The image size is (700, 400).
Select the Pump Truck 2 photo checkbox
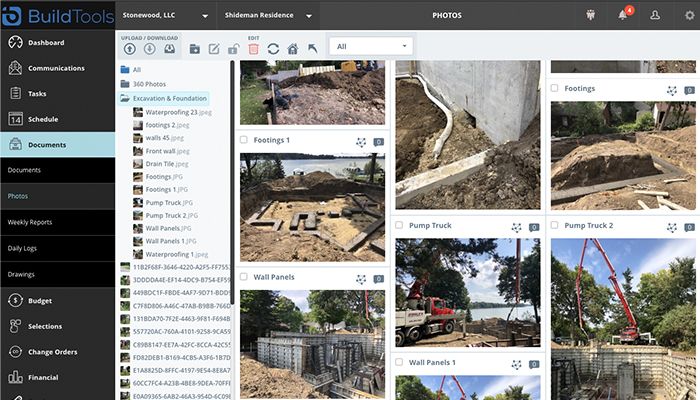click(554, 225)
